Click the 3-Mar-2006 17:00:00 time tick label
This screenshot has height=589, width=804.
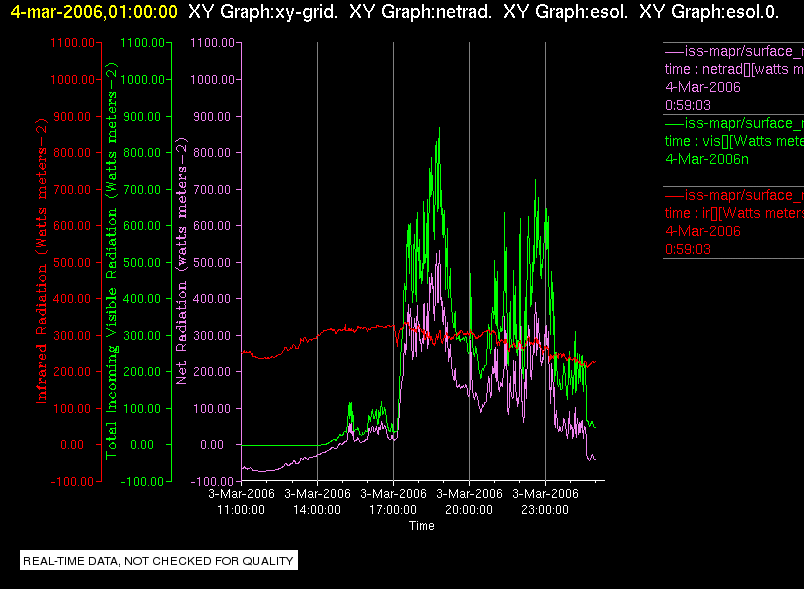pyautogui.click(x=393, y=502)
